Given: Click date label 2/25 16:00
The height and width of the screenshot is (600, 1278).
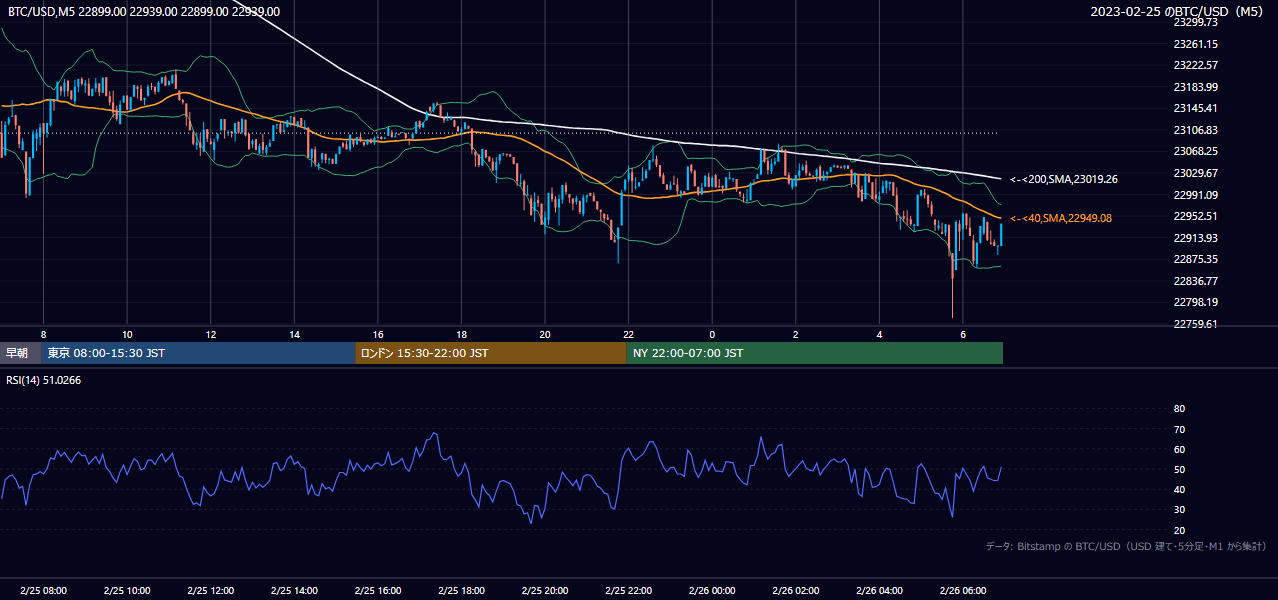Looking at the screenshot, I should coord(378,590).
